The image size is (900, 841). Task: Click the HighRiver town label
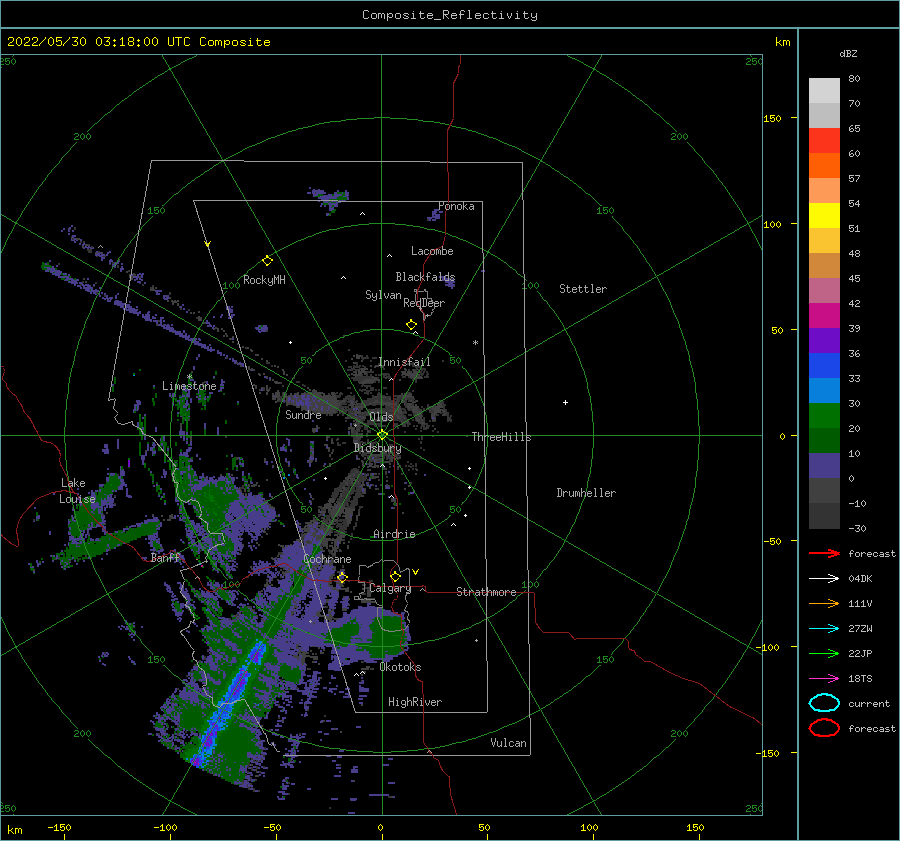point(415,702)
